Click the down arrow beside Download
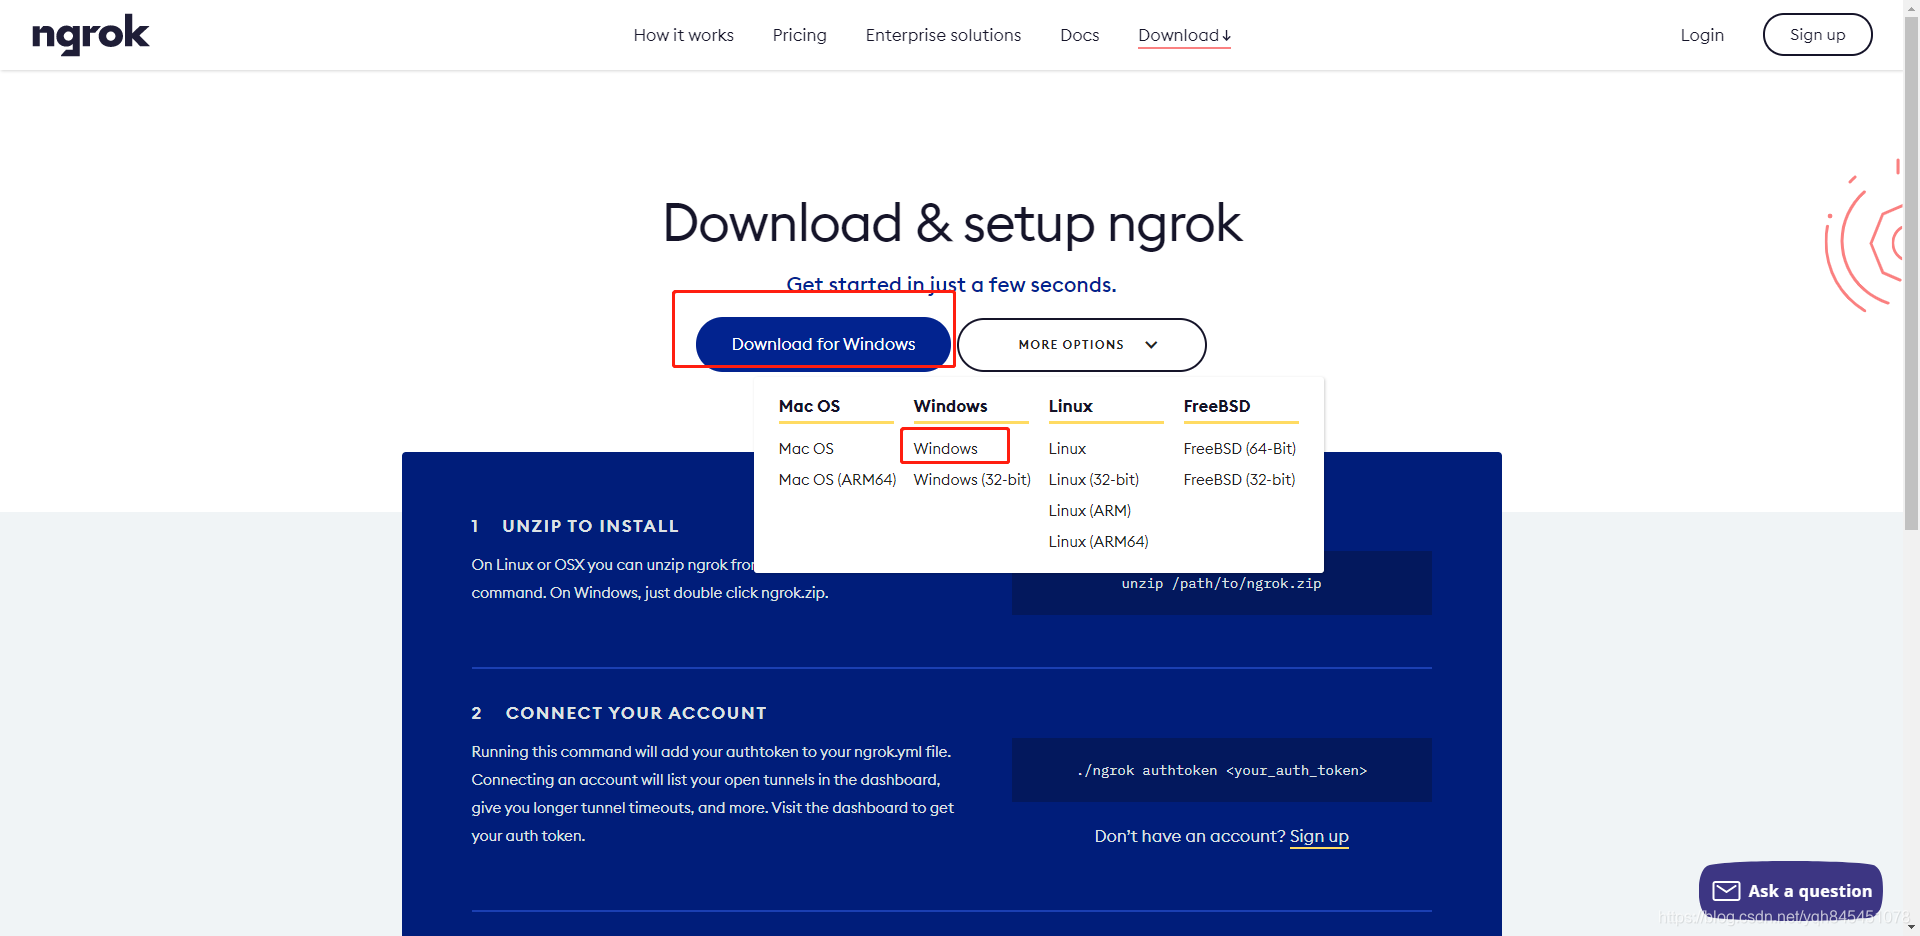This screenshot has height=936, width=1920. (x=1226, y=36)
